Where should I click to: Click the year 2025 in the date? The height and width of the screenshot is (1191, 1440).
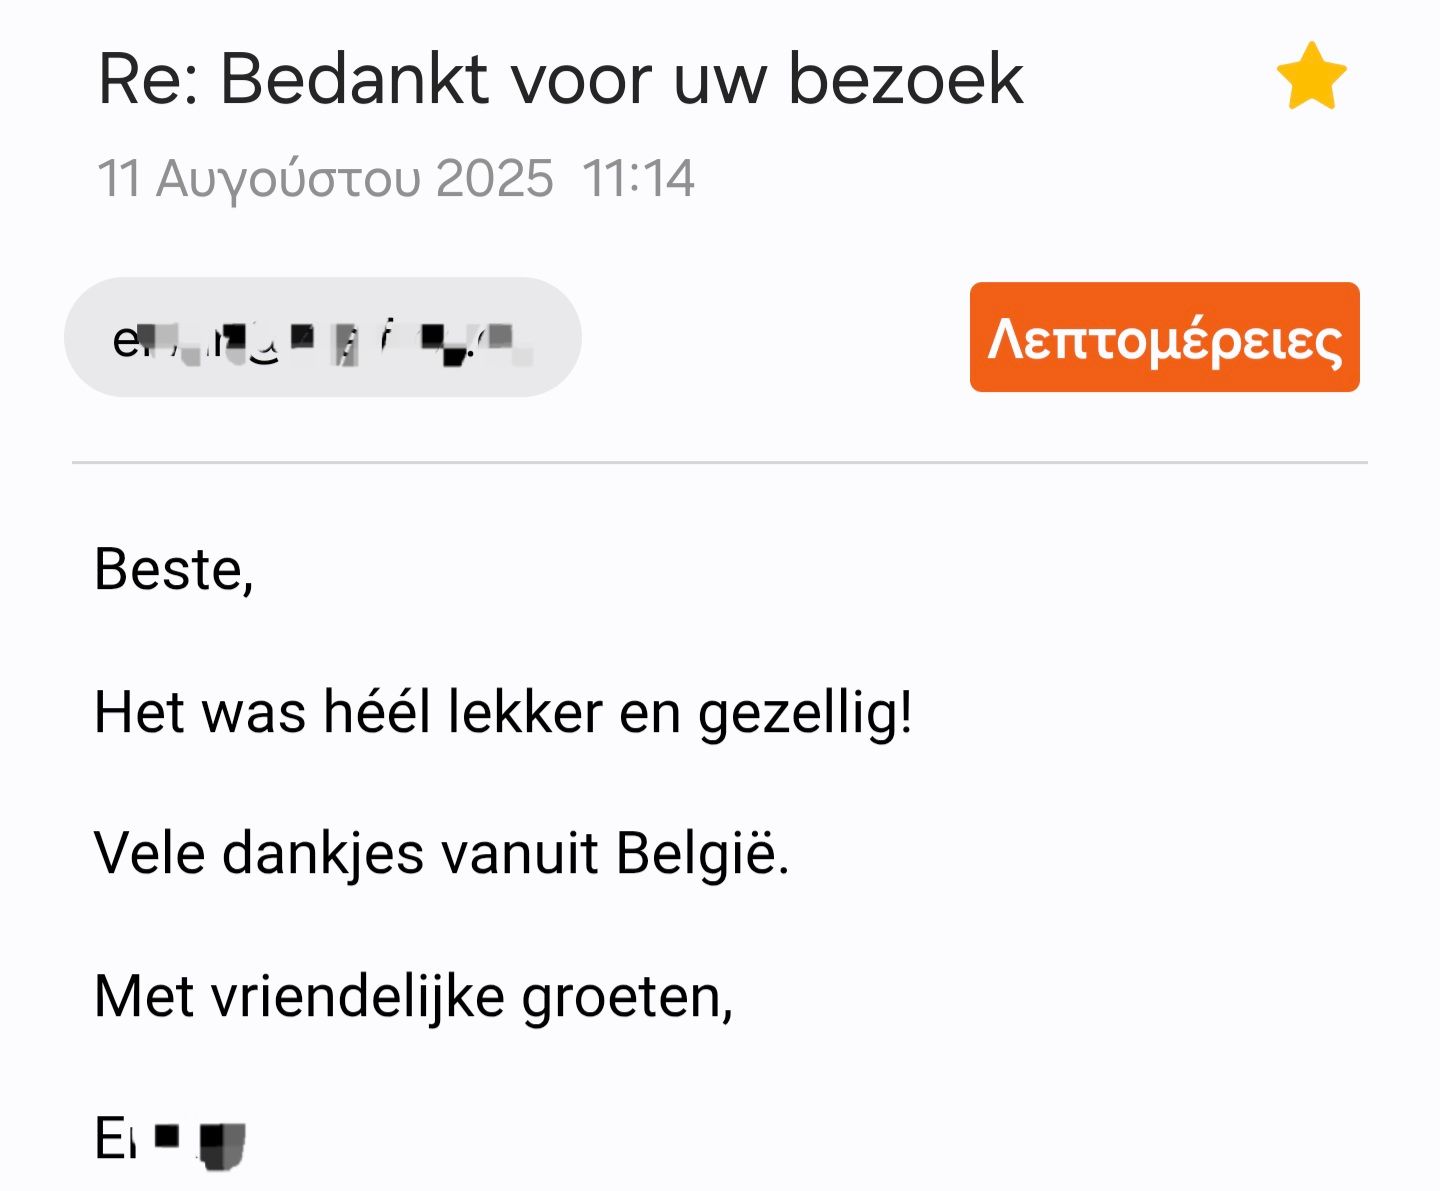click(x=494, y=180)
